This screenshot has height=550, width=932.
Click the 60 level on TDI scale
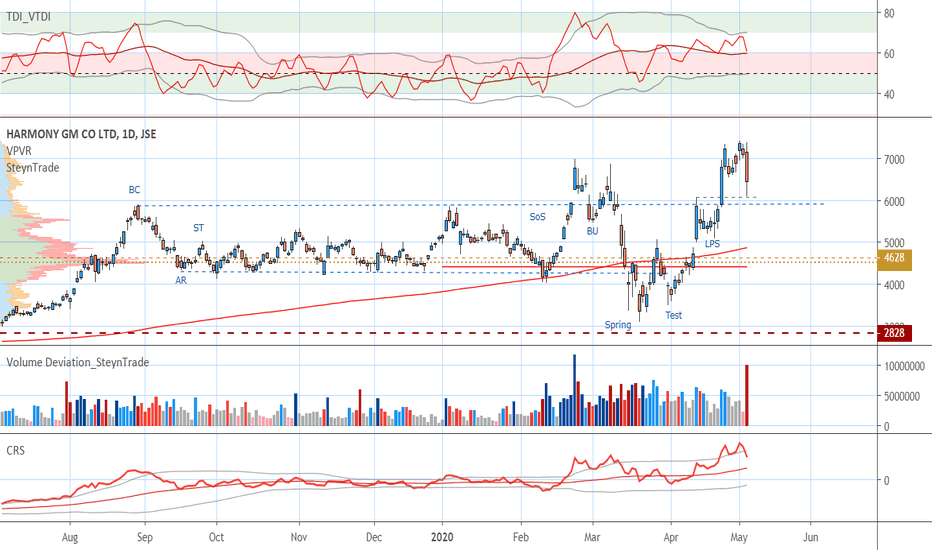tap(889, 54)
